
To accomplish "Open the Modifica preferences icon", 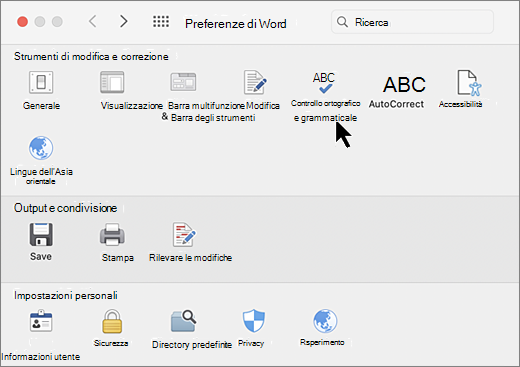I will [x=255, y=82].
